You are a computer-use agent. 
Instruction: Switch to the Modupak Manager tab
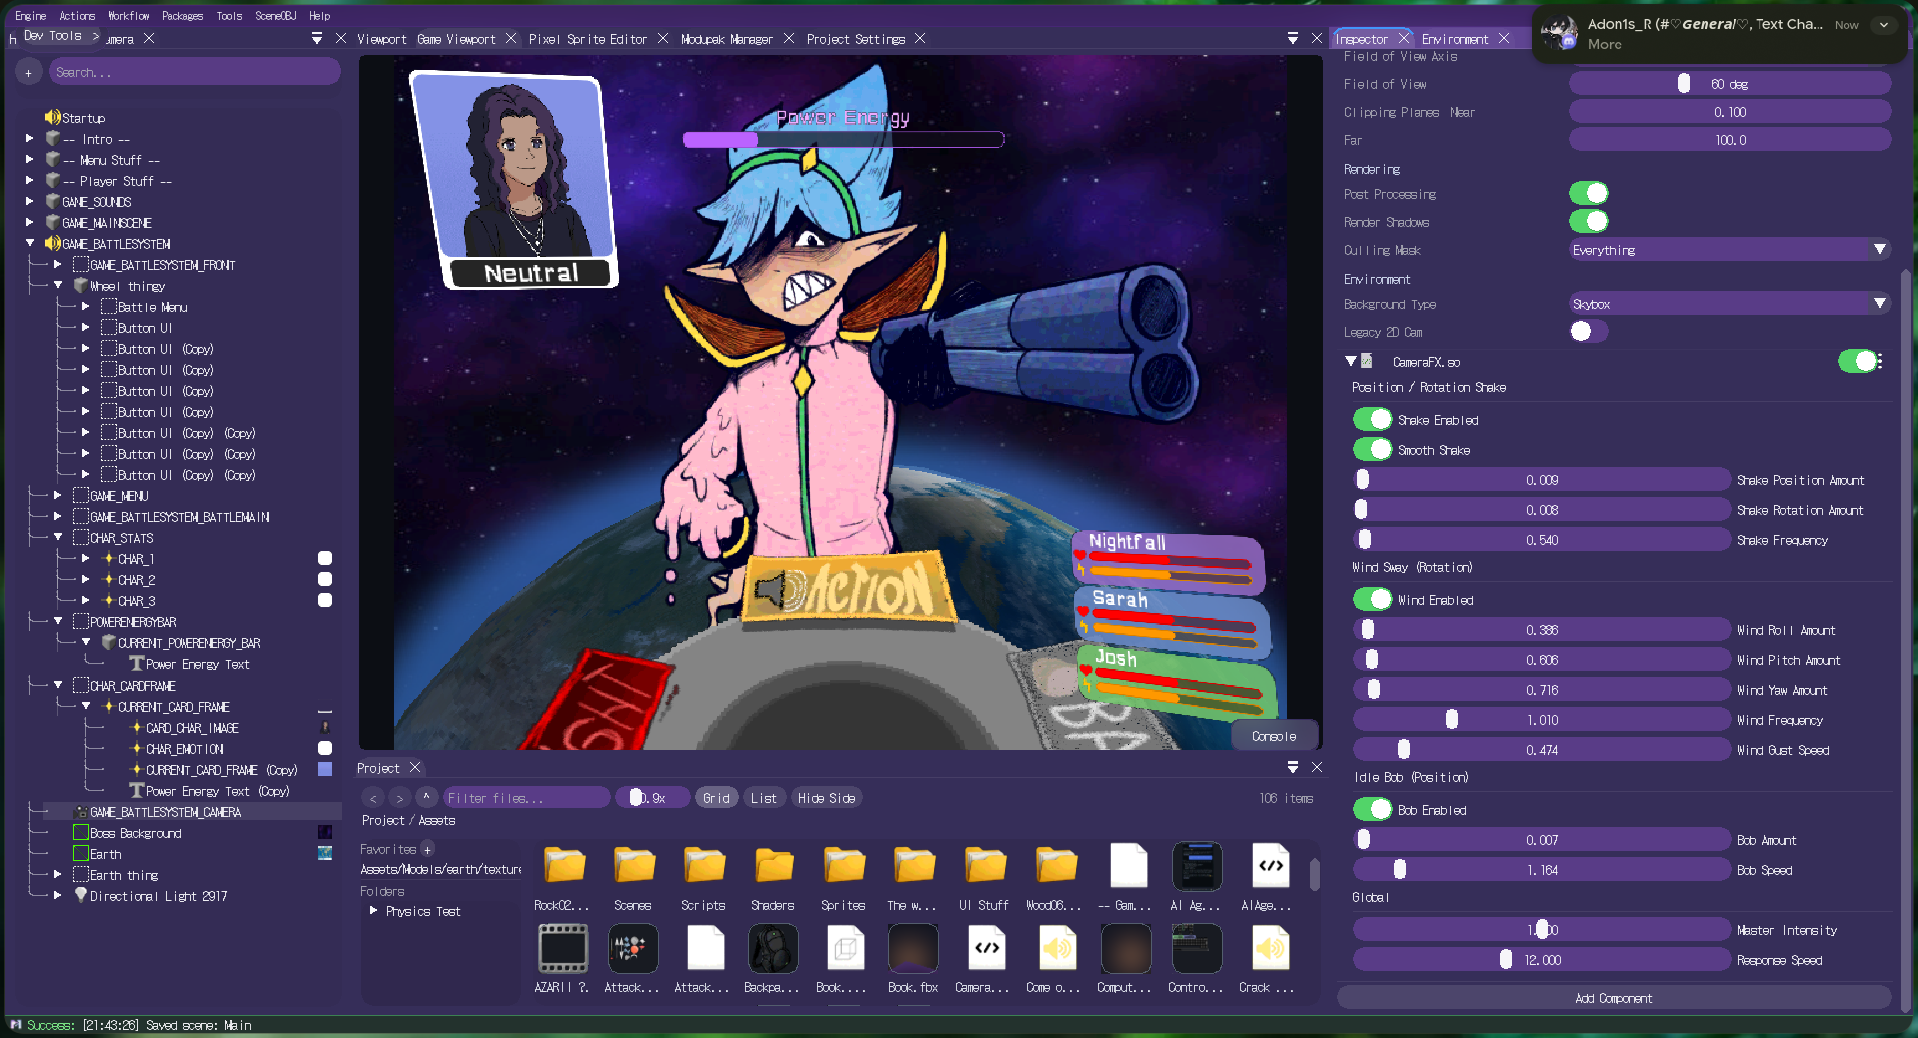point(727,39)
